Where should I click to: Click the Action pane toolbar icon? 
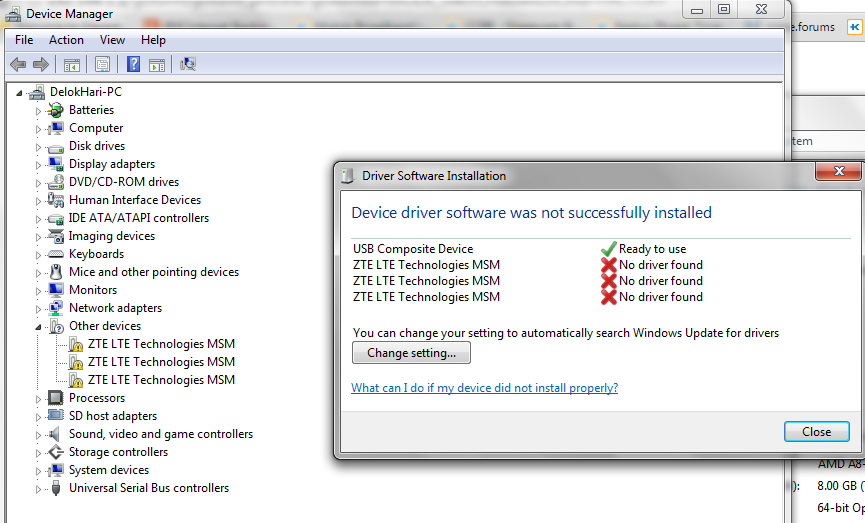pos(157,65)
